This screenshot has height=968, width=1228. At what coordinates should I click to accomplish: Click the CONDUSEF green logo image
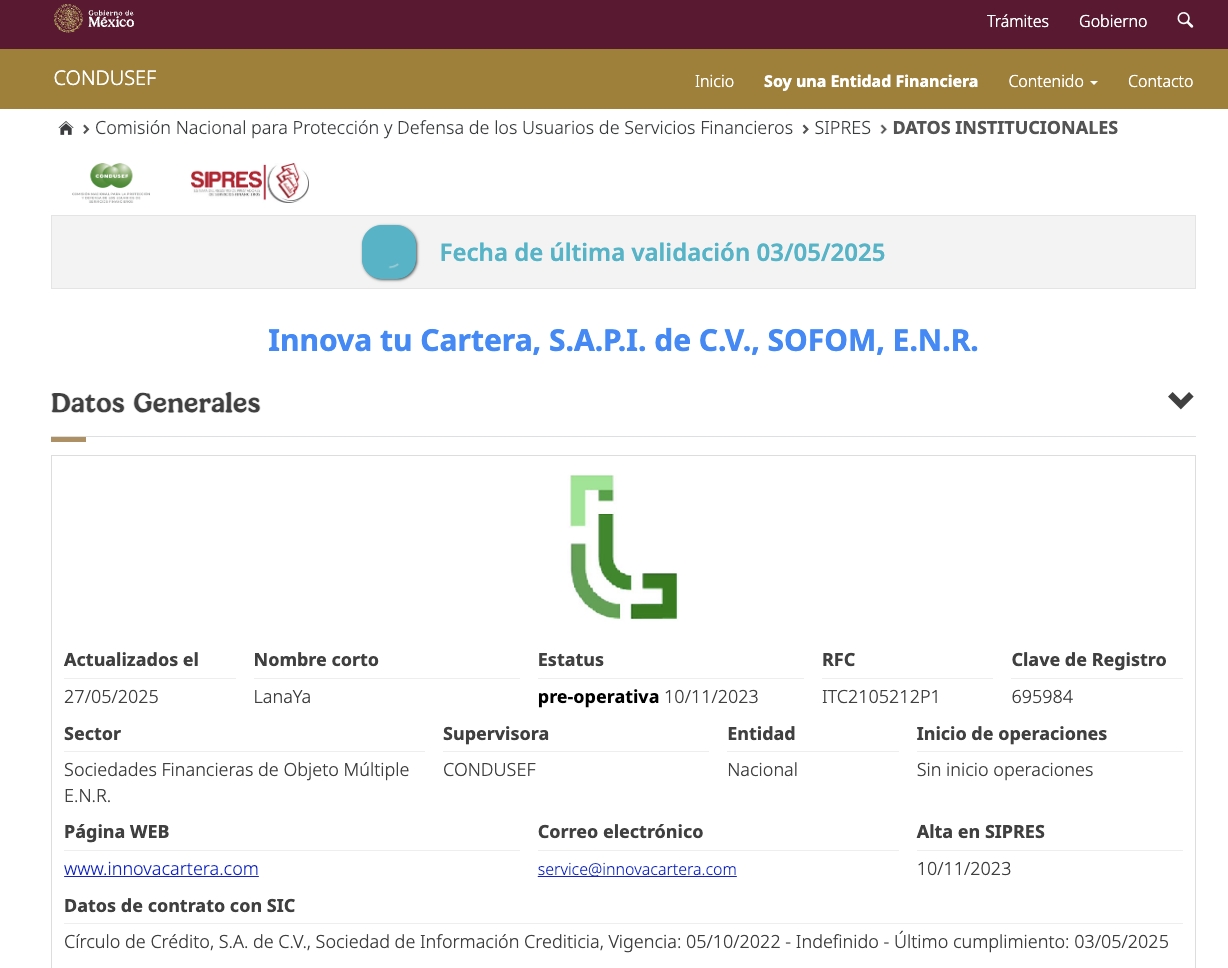click(111, 182)
